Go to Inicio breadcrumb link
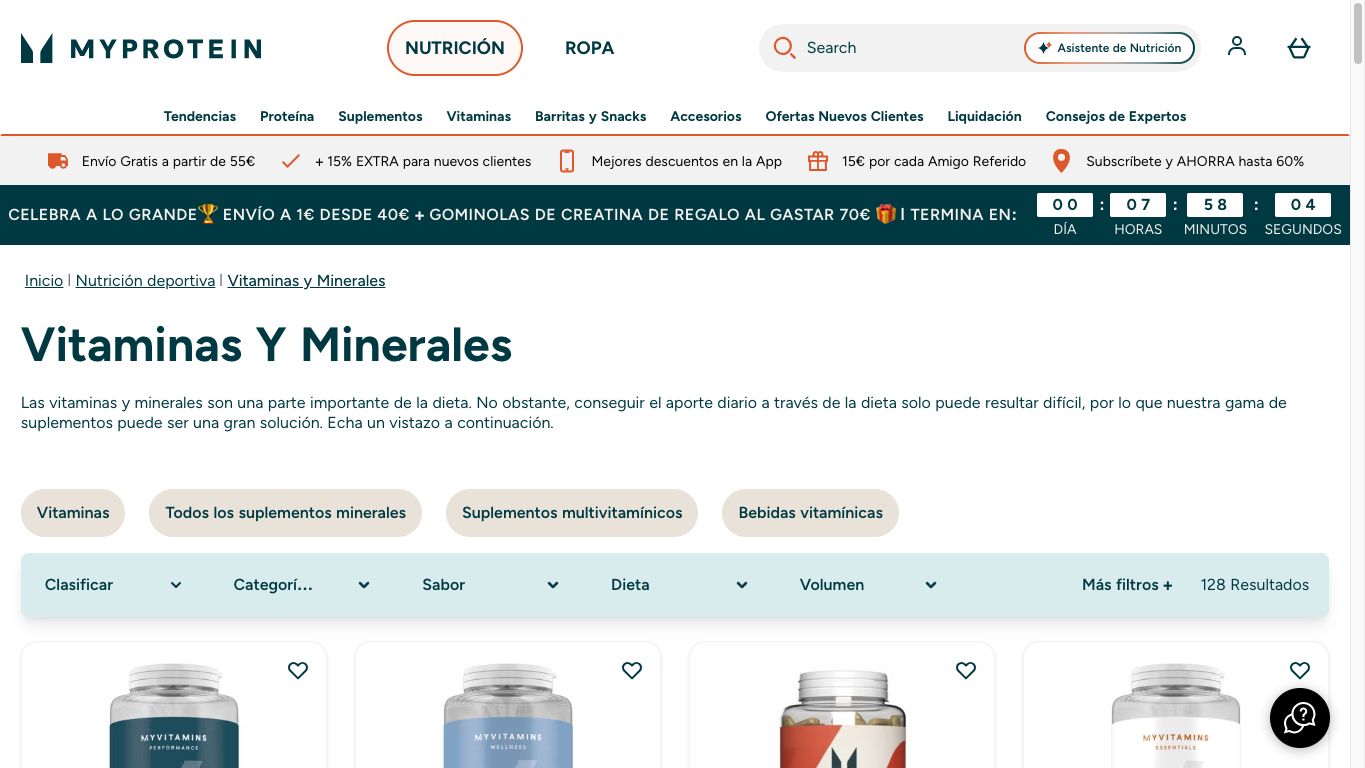 44,281
